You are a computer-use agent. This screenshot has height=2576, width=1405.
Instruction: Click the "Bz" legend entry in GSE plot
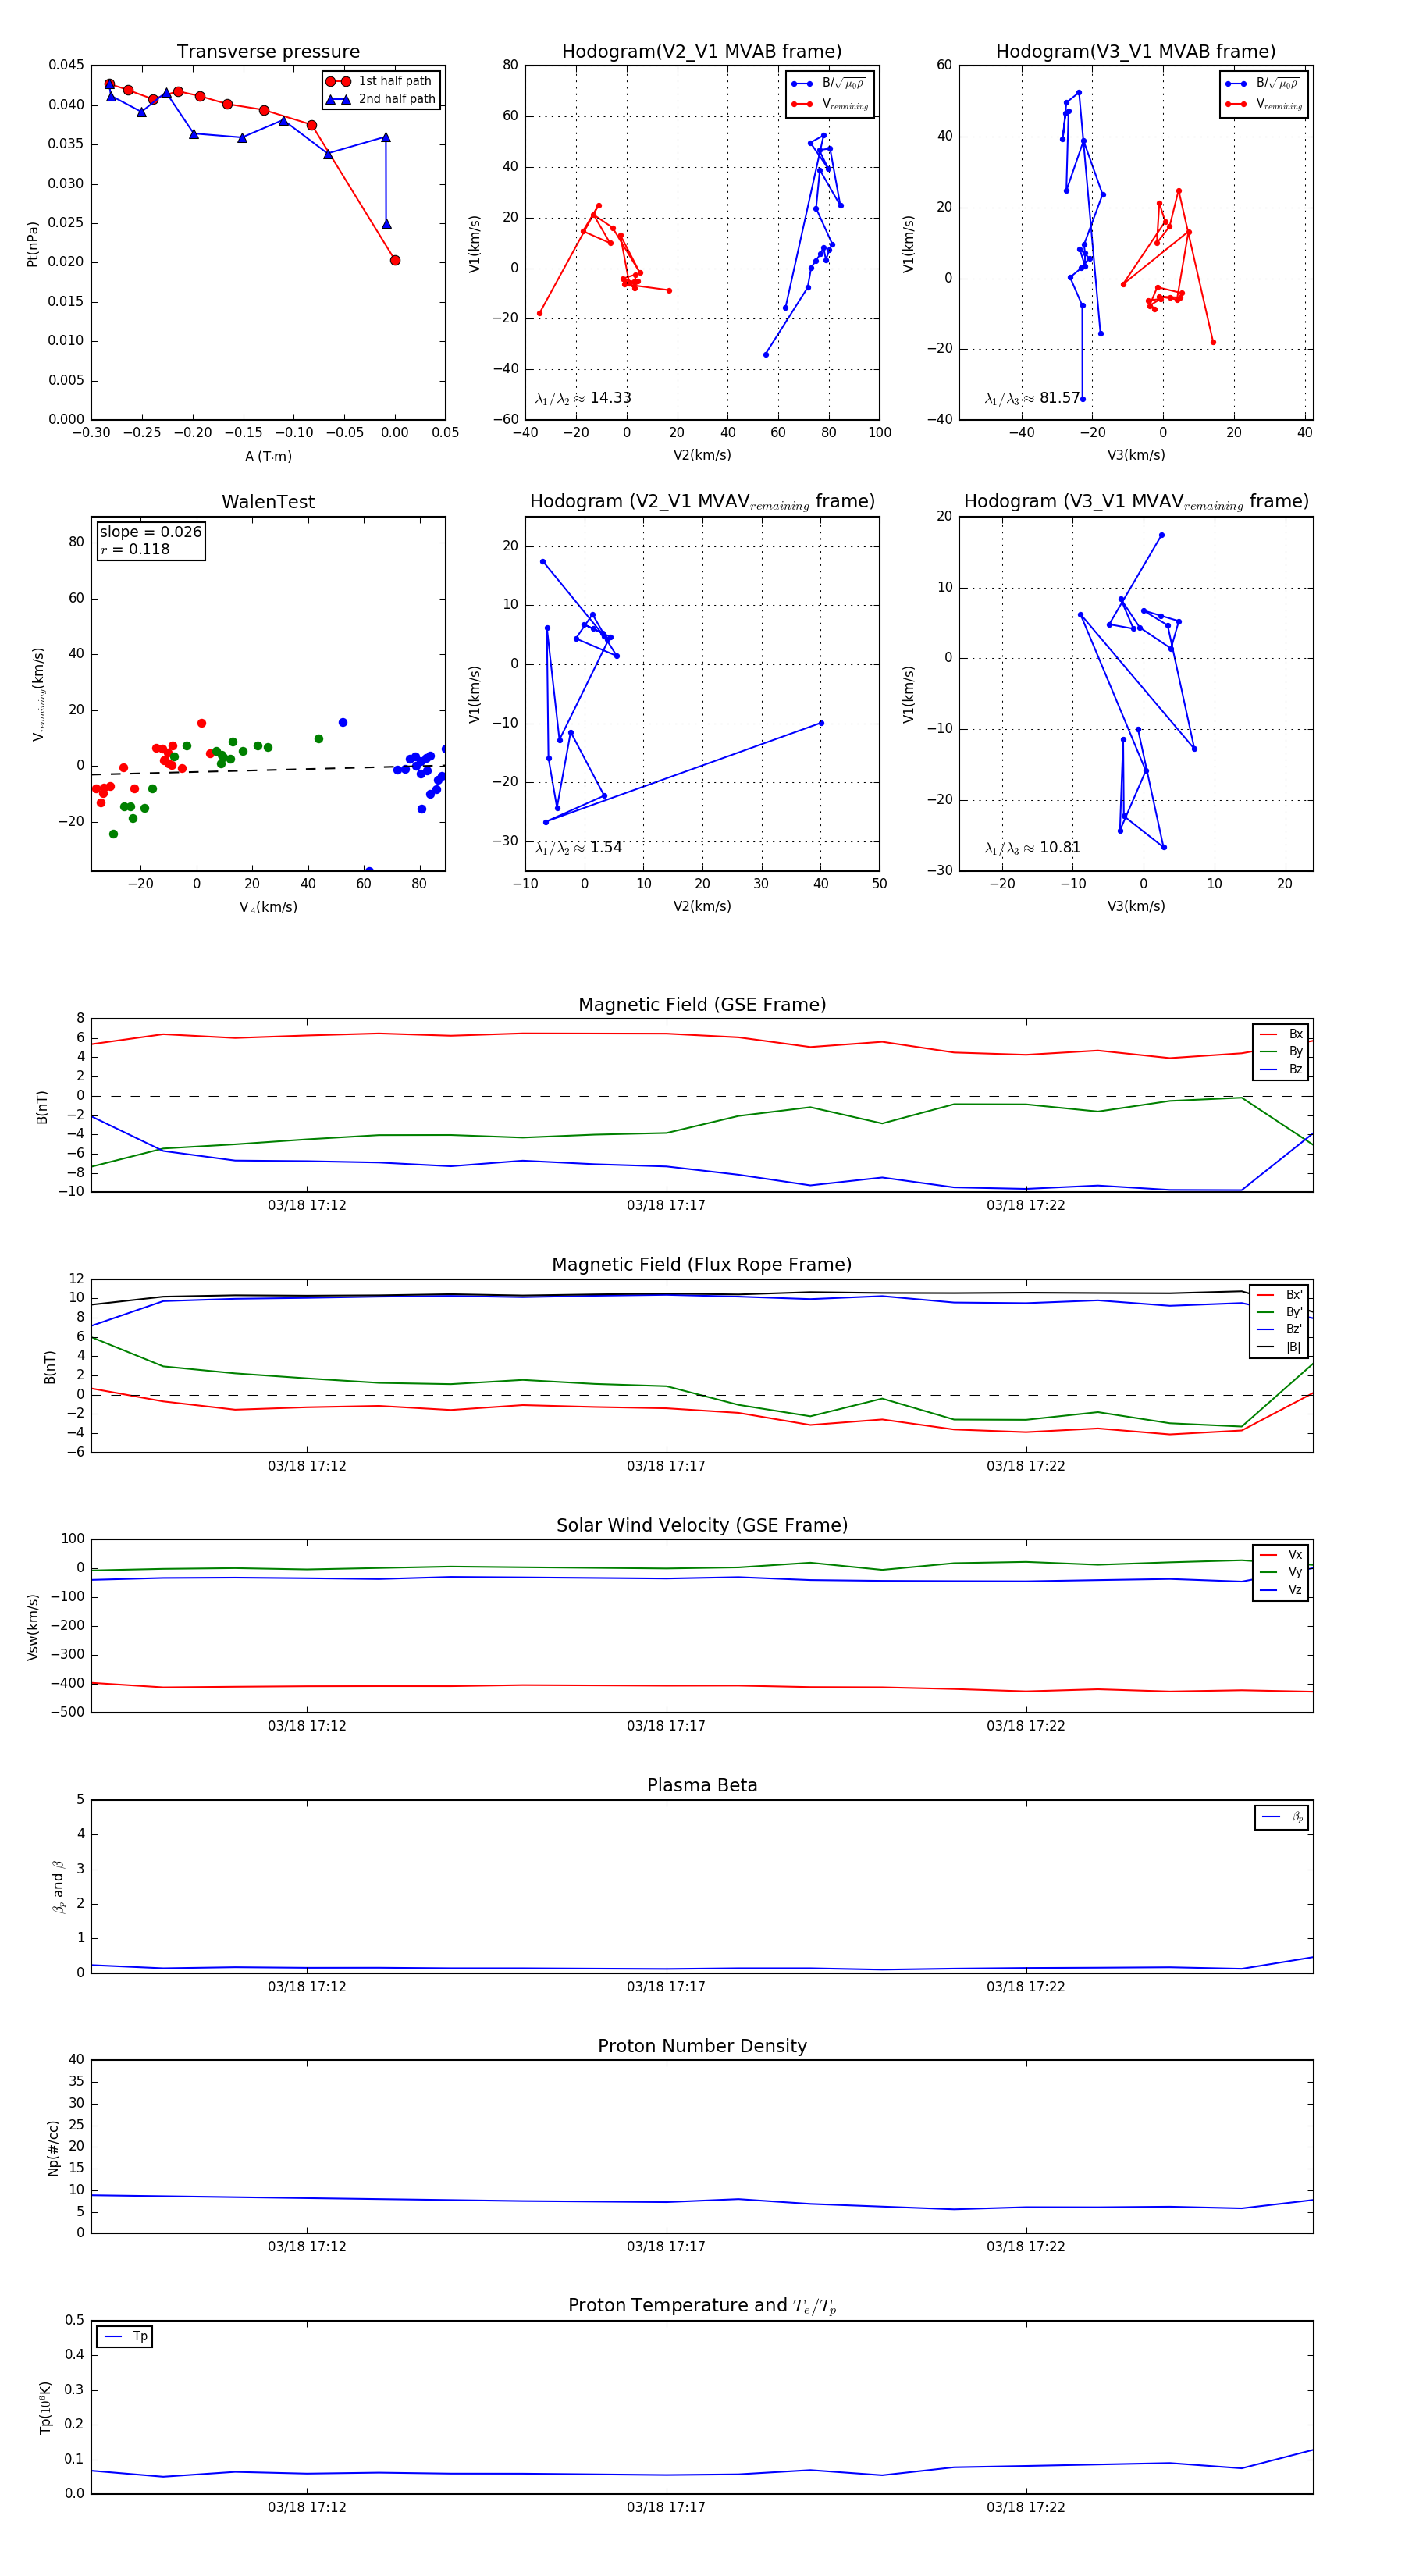[1281, 1069]
